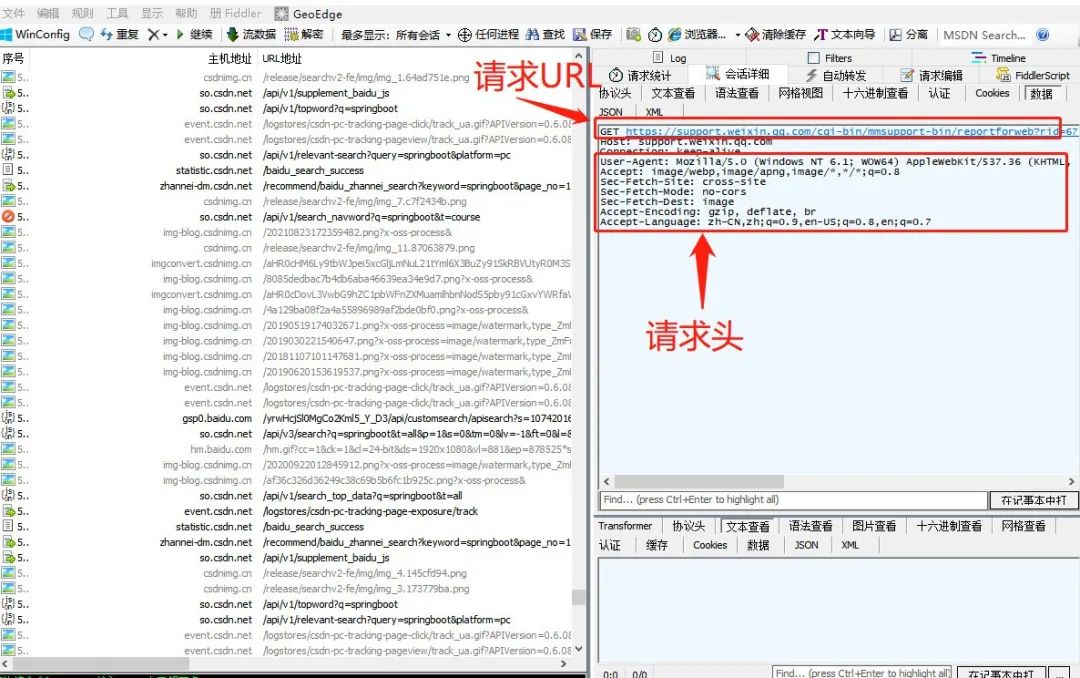Select the response 图片查看 tab
This screenshot has height=678, width=1080.
[x=874, y=526]
